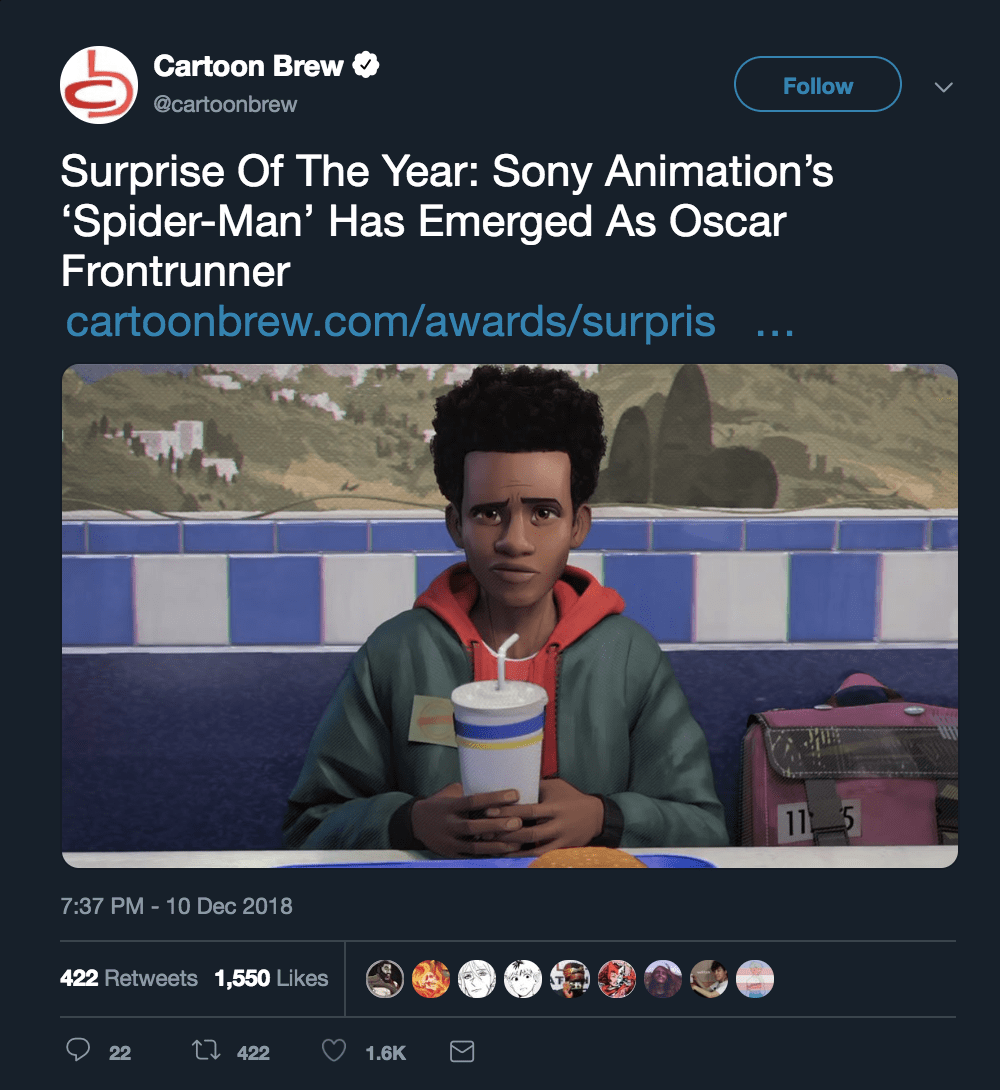The image size is (1000, 1090).
Task: Open the red-costumed comic character liker avatar
Action: pos(616,979)
